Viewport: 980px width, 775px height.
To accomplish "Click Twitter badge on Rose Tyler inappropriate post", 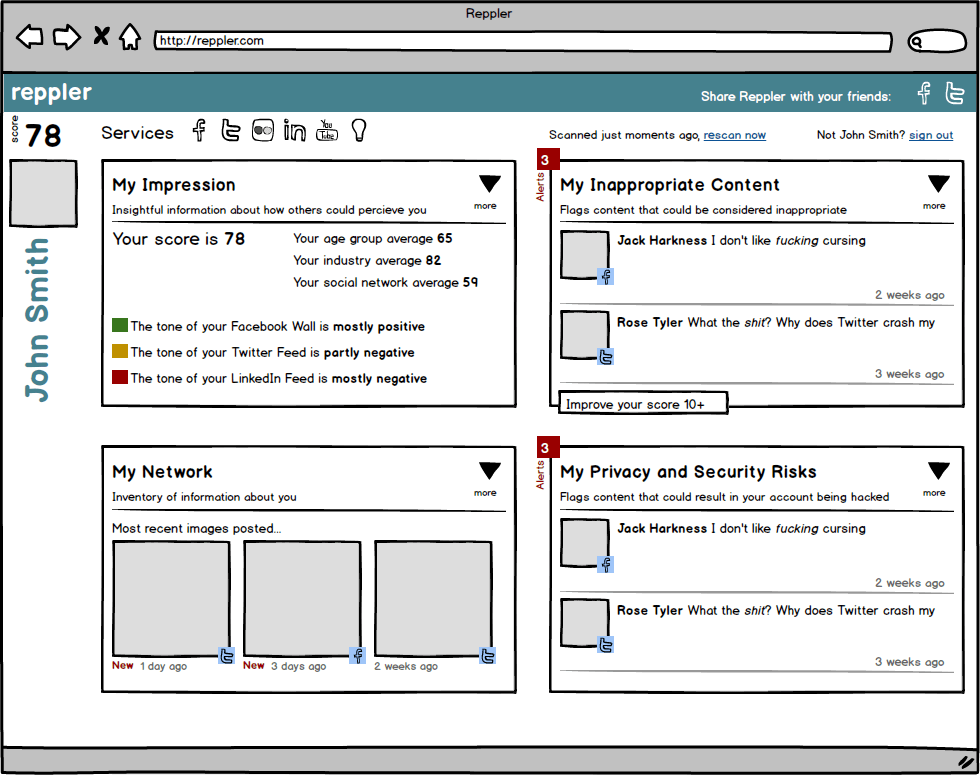I will pyautogui.click(x=606, y=357).
